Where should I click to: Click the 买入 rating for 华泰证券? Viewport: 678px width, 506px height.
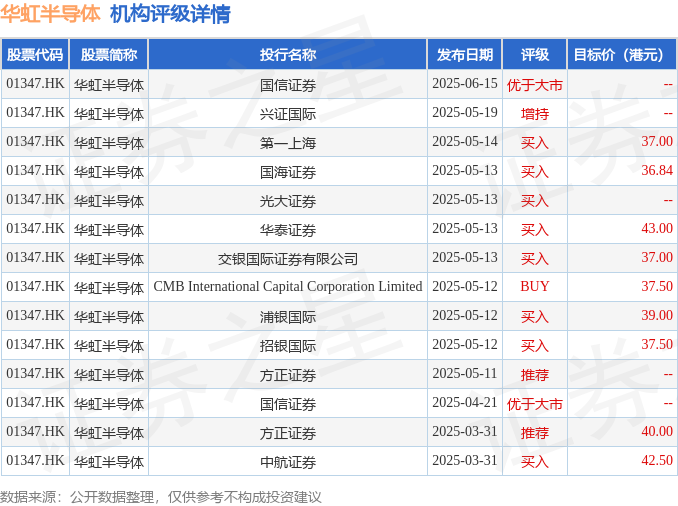[535, 230]
